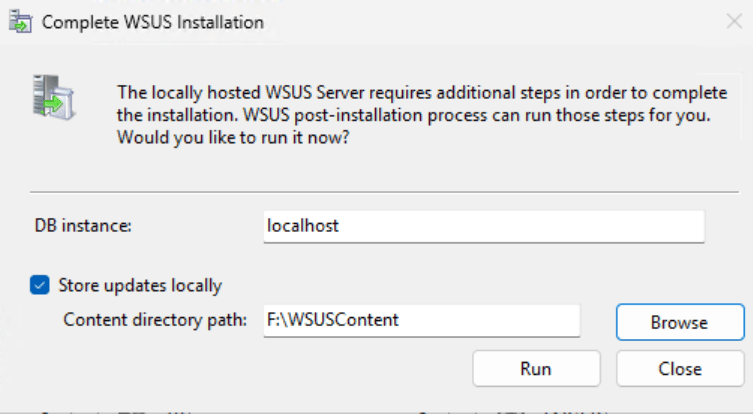Click the "Complete WSUS Installation" title text
The height and width of the screenshot is (414, 753).
click(153, 20)
